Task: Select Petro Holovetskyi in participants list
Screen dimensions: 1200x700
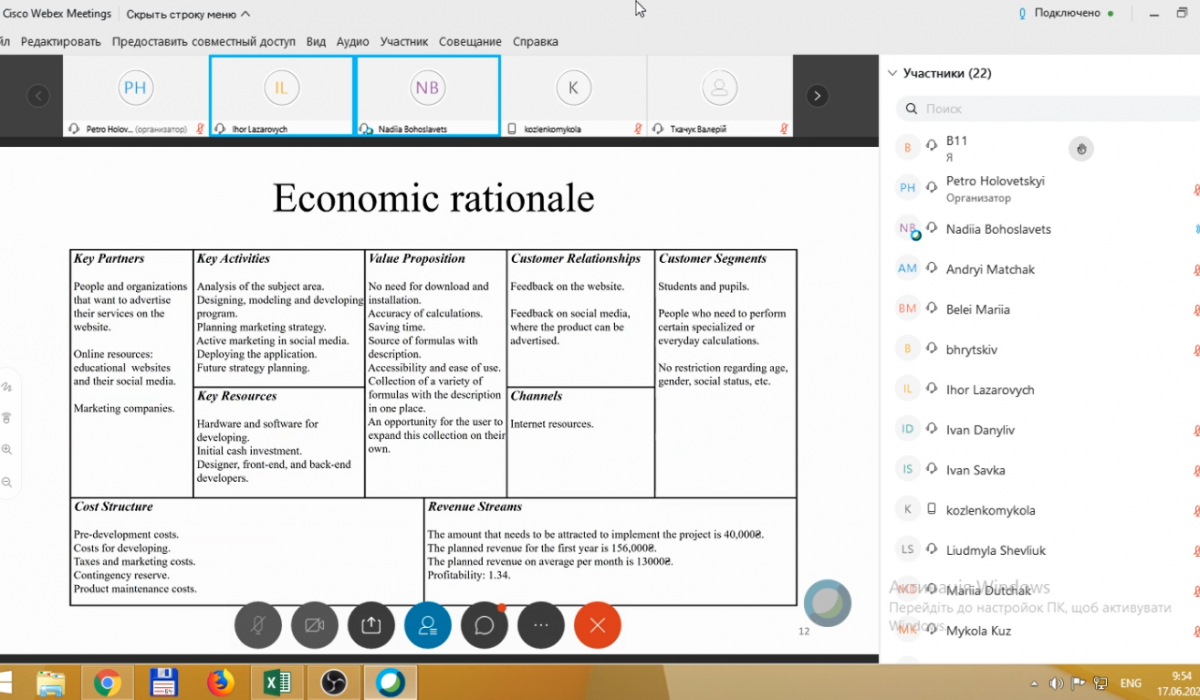Action: coord(994,182)
